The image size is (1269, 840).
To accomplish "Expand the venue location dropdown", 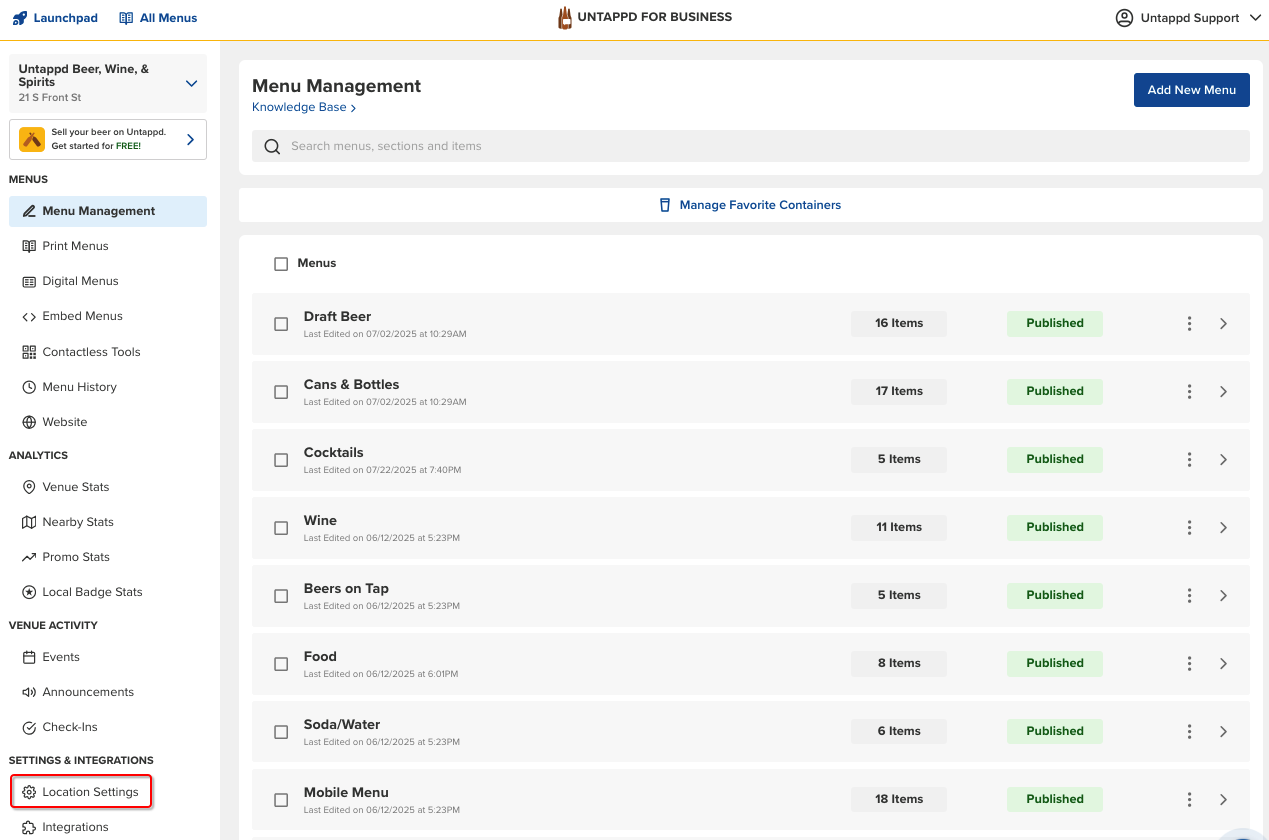I will (x=191, y=84).
